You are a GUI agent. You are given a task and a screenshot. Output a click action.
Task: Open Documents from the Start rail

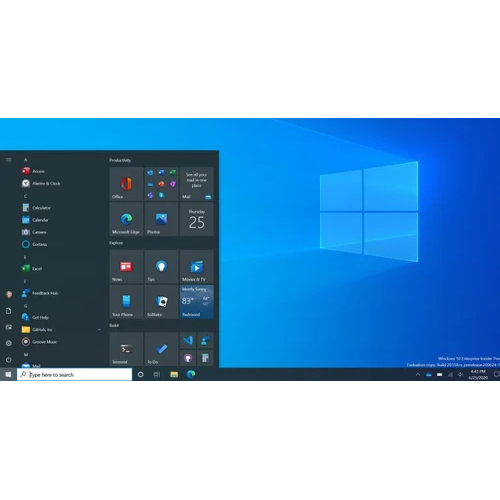pos(9,311)
